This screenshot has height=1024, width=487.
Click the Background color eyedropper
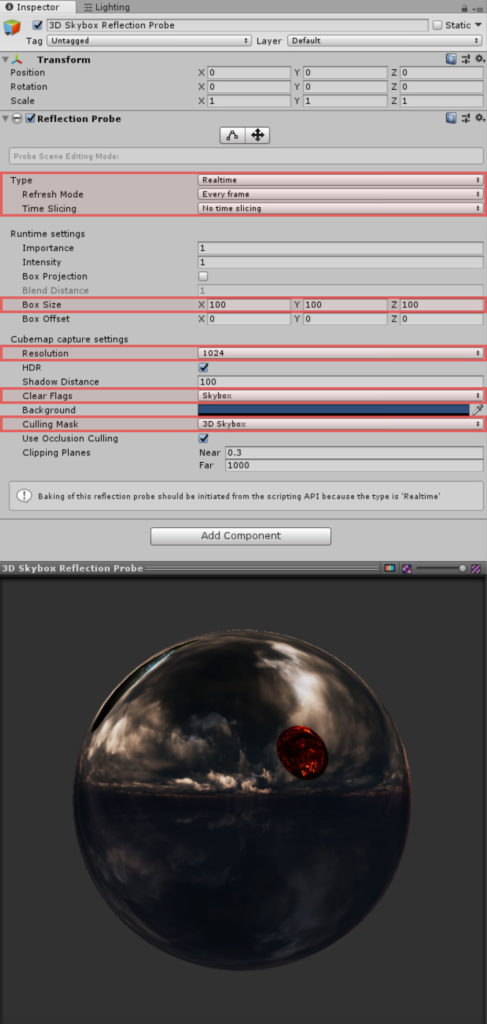pos(477,410)
